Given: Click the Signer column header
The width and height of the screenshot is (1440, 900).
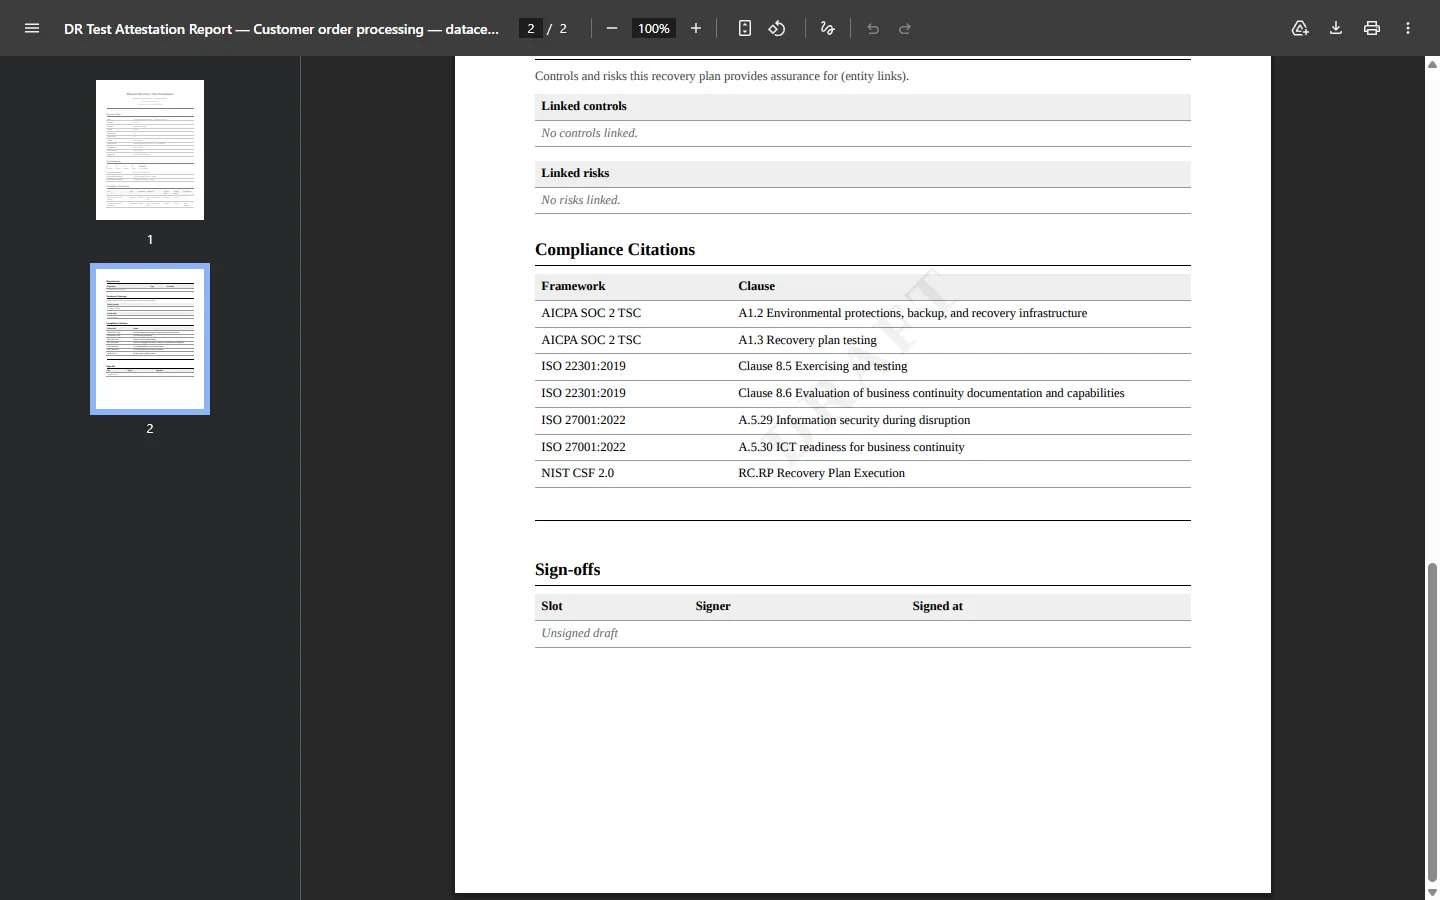Looking at the screenshot, I should coord(713,606).
